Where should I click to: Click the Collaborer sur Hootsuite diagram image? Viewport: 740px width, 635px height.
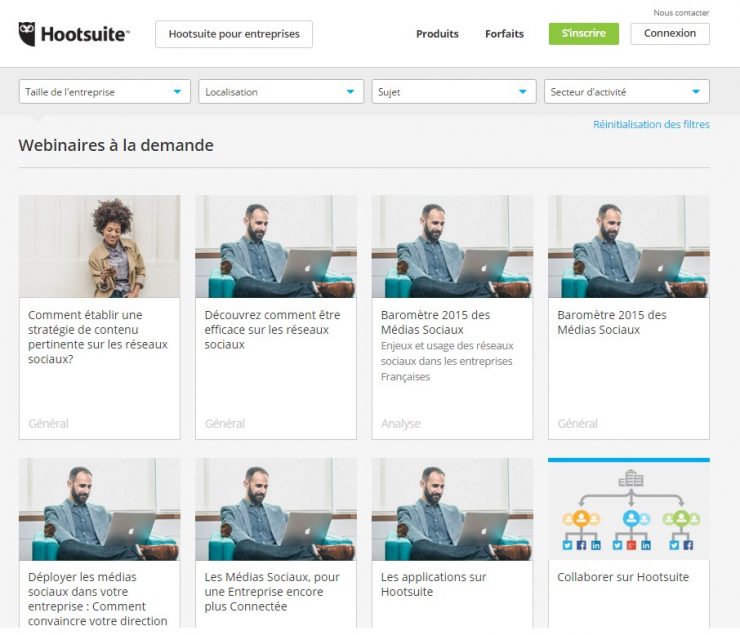click(628, 510)
